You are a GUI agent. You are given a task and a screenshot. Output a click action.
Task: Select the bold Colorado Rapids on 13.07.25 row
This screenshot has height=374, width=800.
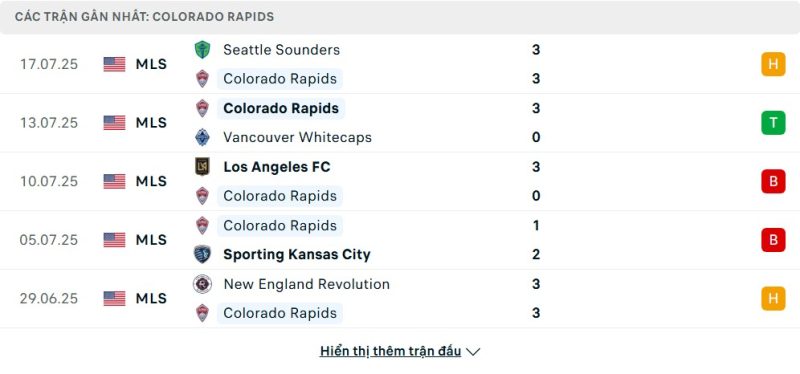281,108
